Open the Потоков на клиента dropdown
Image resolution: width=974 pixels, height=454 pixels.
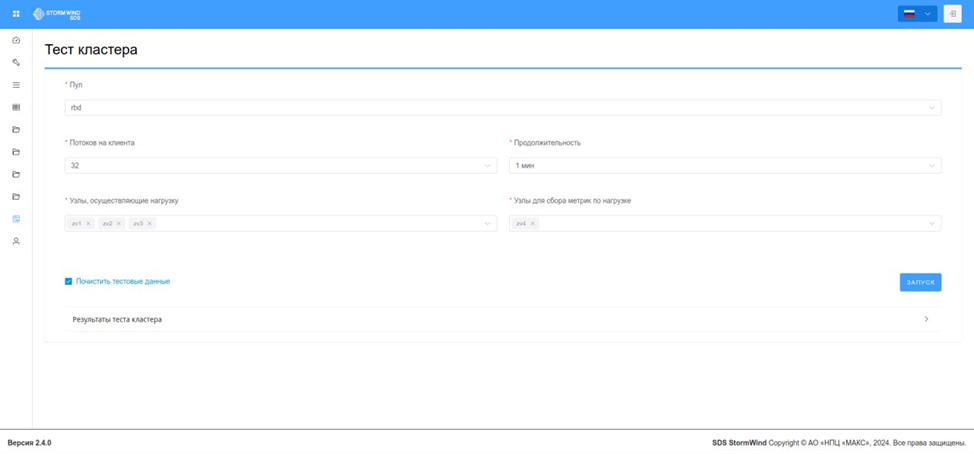281,166
